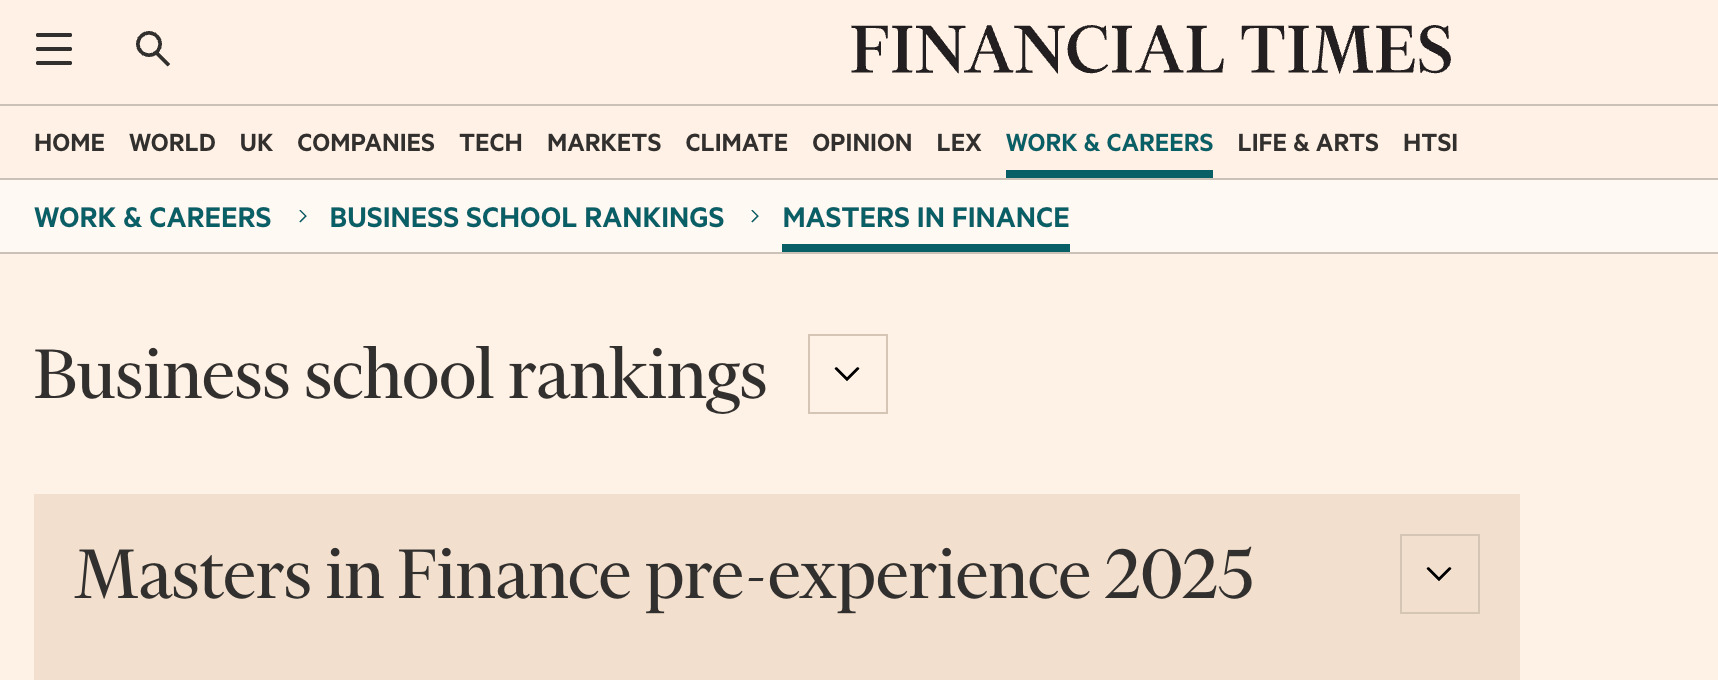Open the LIFE & ARTS section

pos(1307,143)
